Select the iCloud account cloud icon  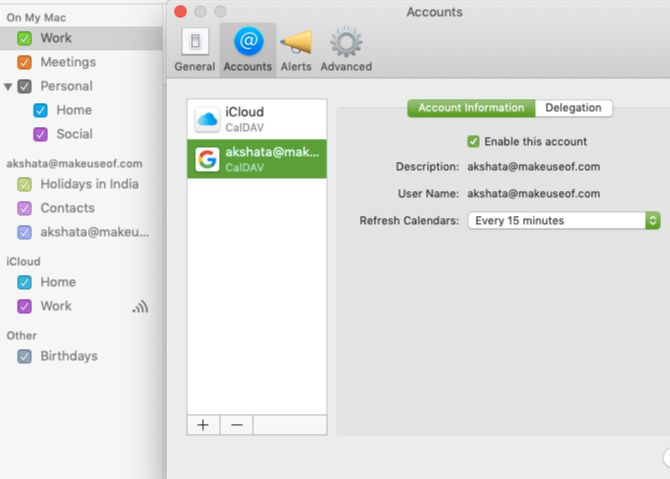pos(207,119)
